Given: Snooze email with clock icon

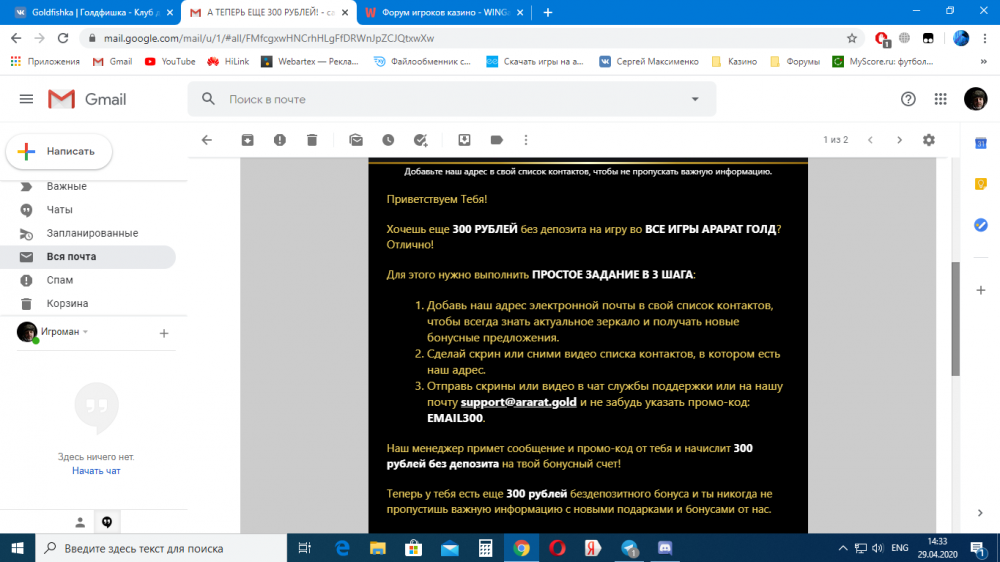Looking at the screenshot, I should click(x=388, y=140).
